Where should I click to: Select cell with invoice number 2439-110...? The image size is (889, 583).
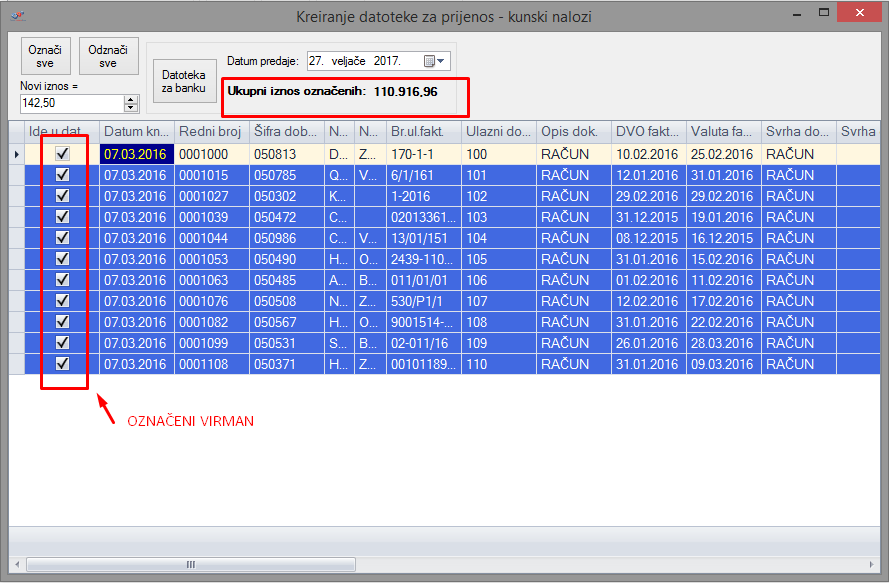coord(424,259)
